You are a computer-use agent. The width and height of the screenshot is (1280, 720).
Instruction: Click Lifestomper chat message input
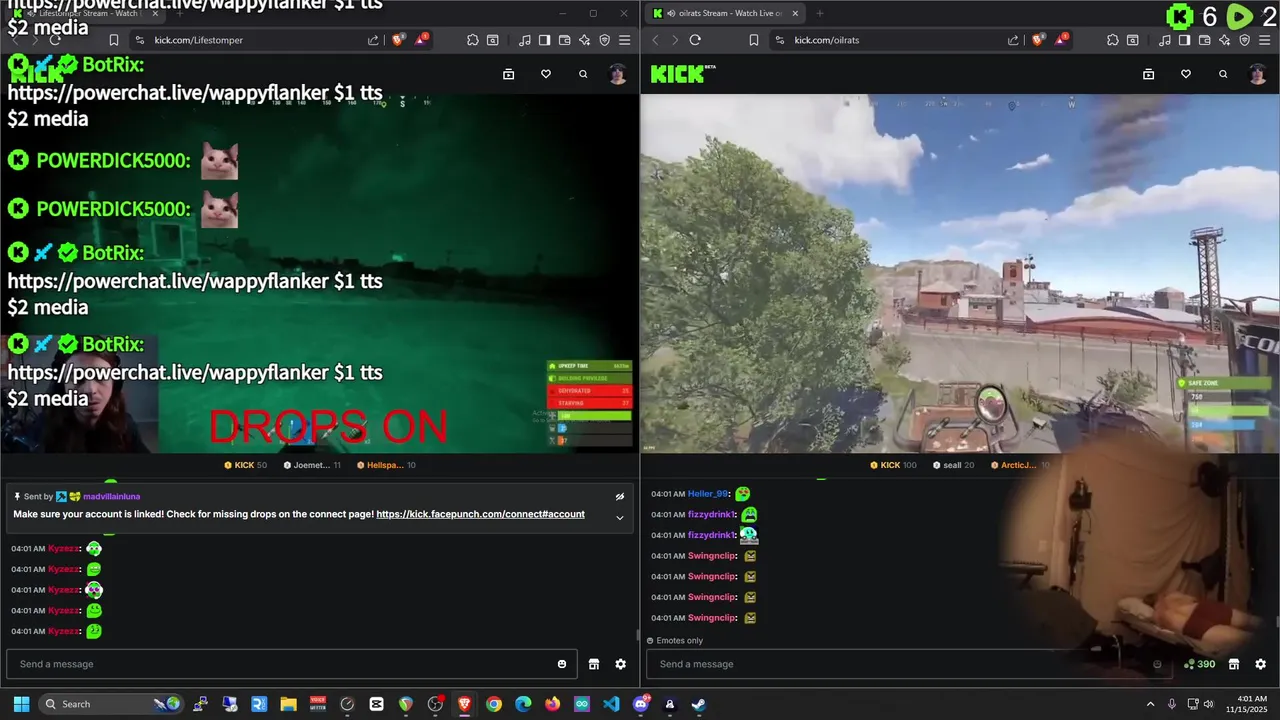(291, 664)
